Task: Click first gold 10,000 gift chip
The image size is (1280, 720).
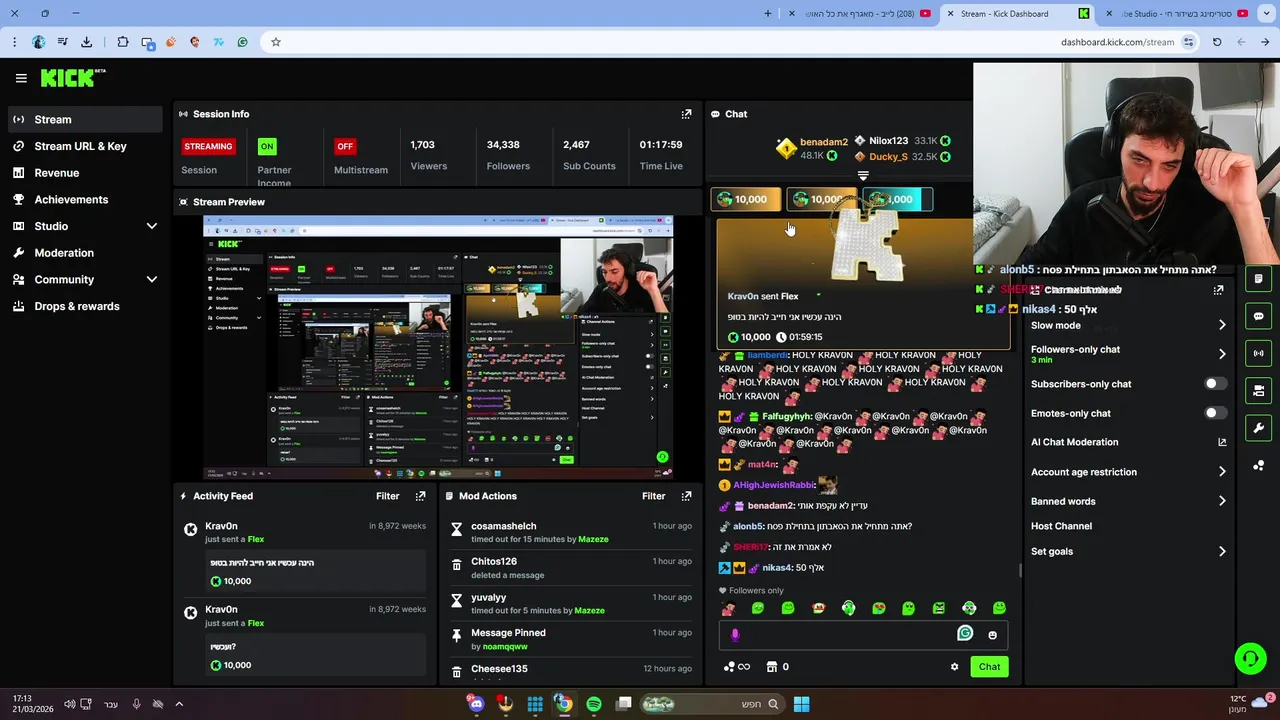Action: click(x=745, y=199)
